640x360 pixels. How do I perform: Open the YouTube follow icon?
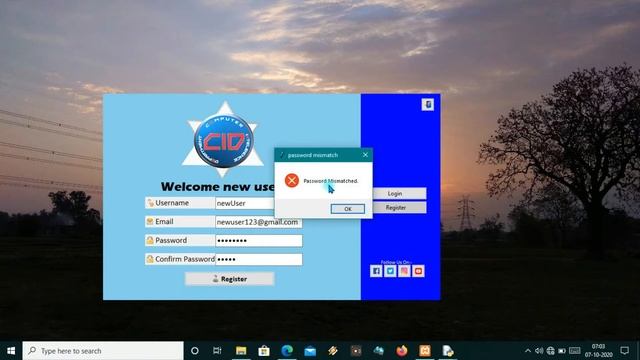[418, 271]
